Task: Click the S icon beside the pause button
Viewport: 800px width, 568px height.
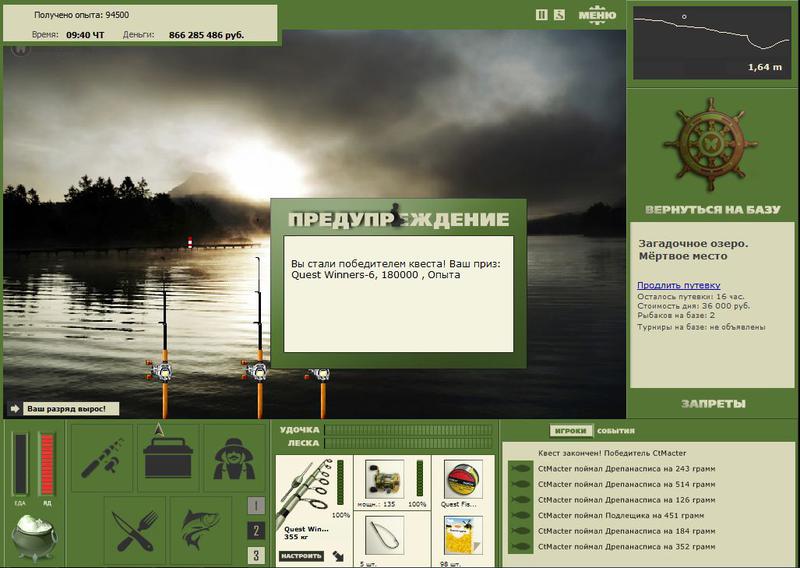Action: point(560,15)
